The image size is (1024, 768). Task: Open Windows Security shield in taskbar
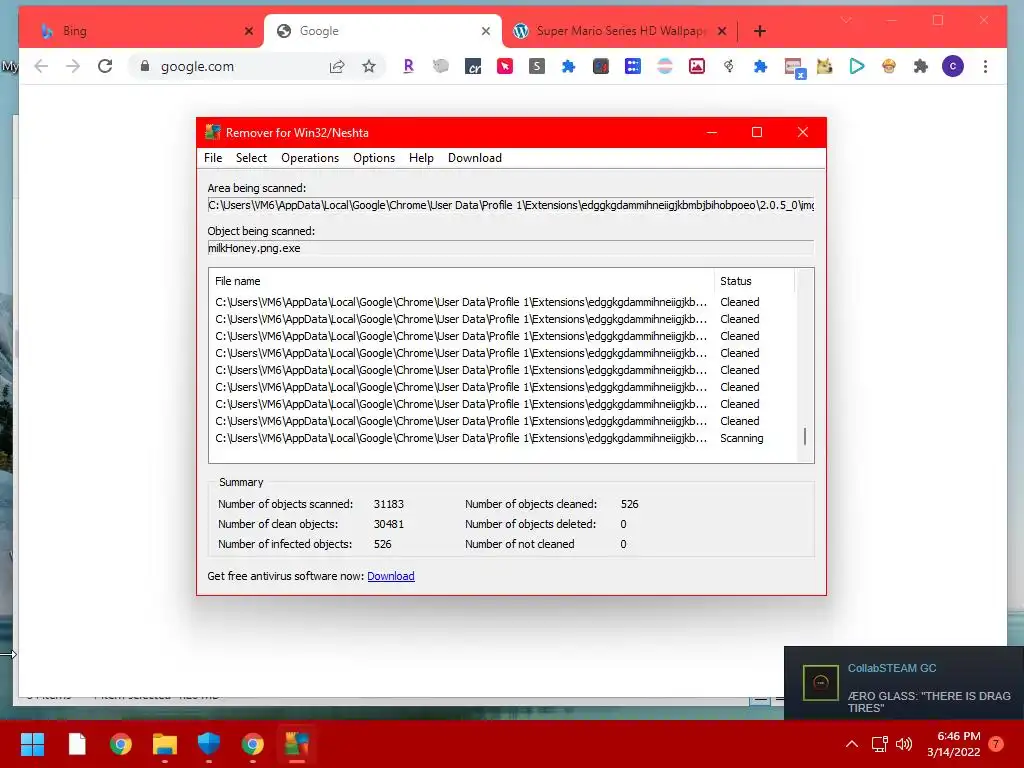point(208,744)
